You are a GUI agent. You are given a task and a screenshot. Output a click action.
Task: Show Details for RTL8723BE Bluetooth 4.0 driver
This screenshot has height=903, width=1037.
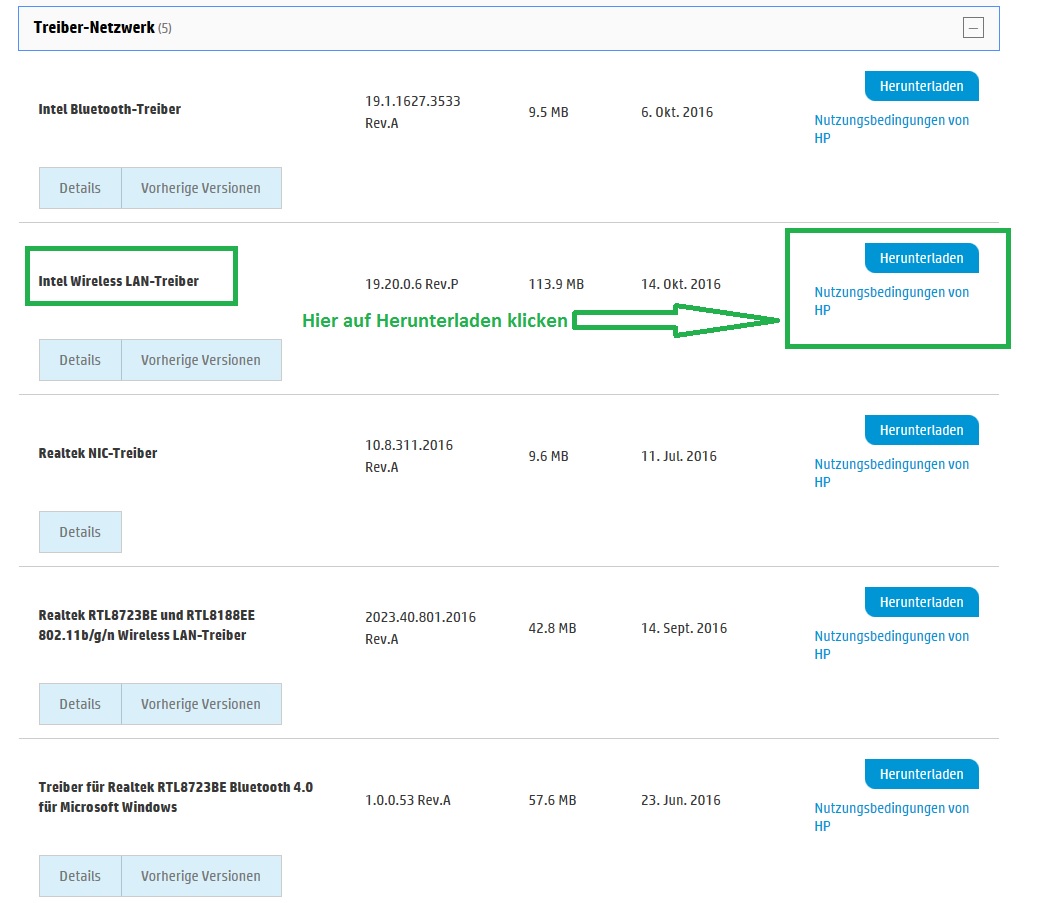[x=80, y=876]
